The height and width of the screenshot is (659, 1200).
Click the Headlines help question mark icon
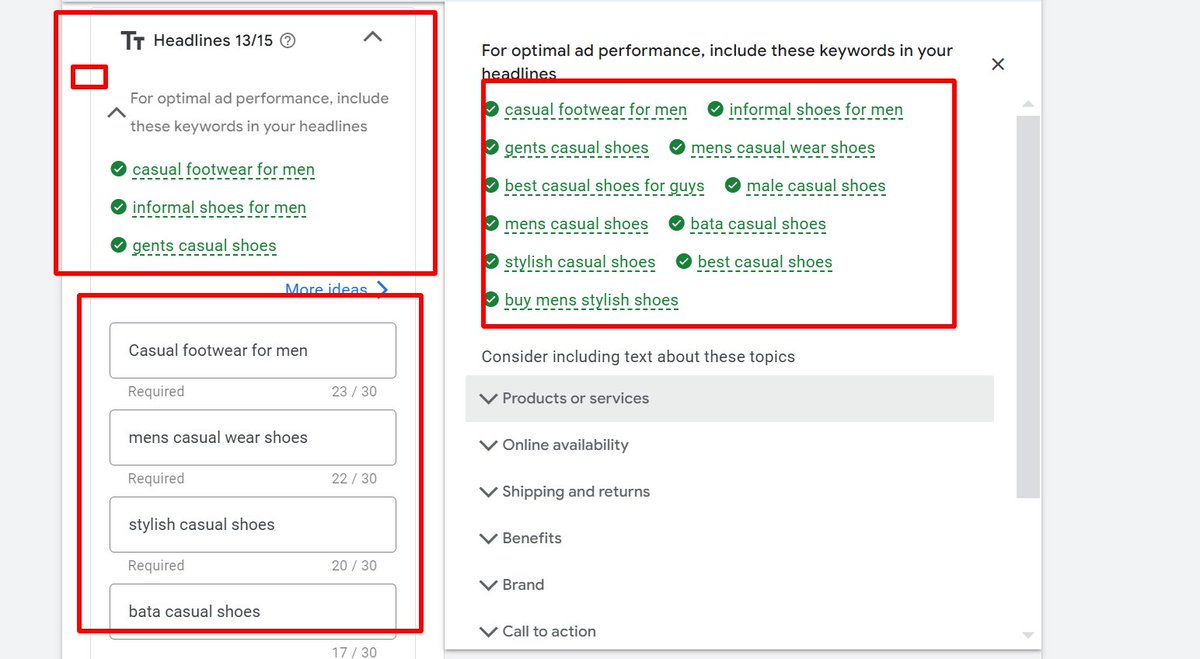tap(288, 41)
